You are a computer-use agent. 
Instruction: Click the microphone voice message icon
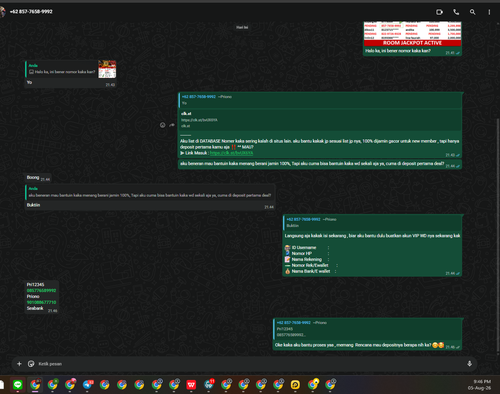[469, 364]
